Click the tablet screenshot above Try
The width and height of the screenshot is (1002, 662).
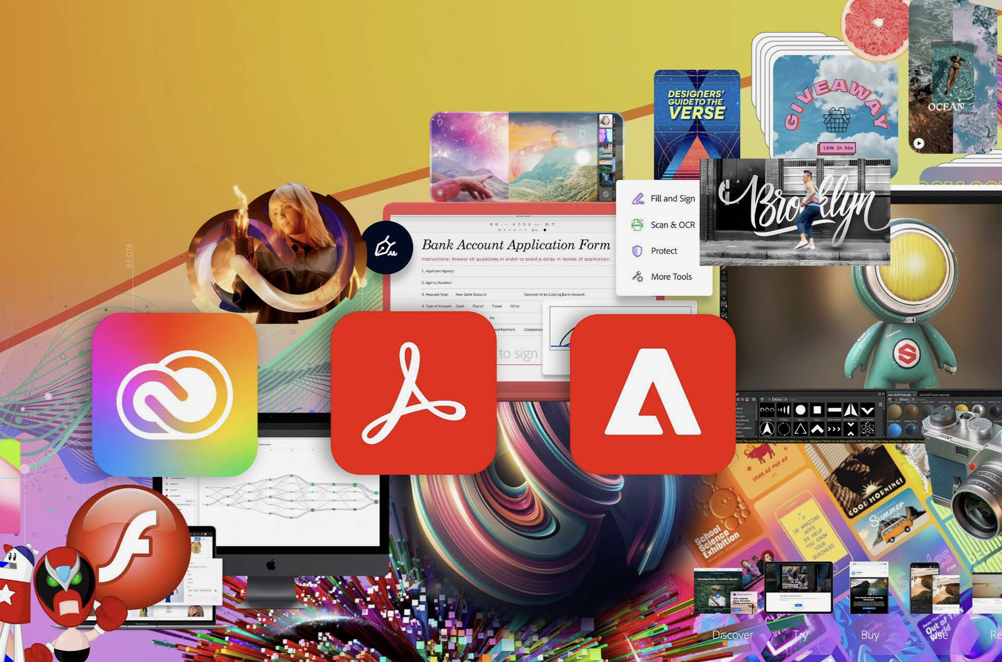tap(799, 587)
